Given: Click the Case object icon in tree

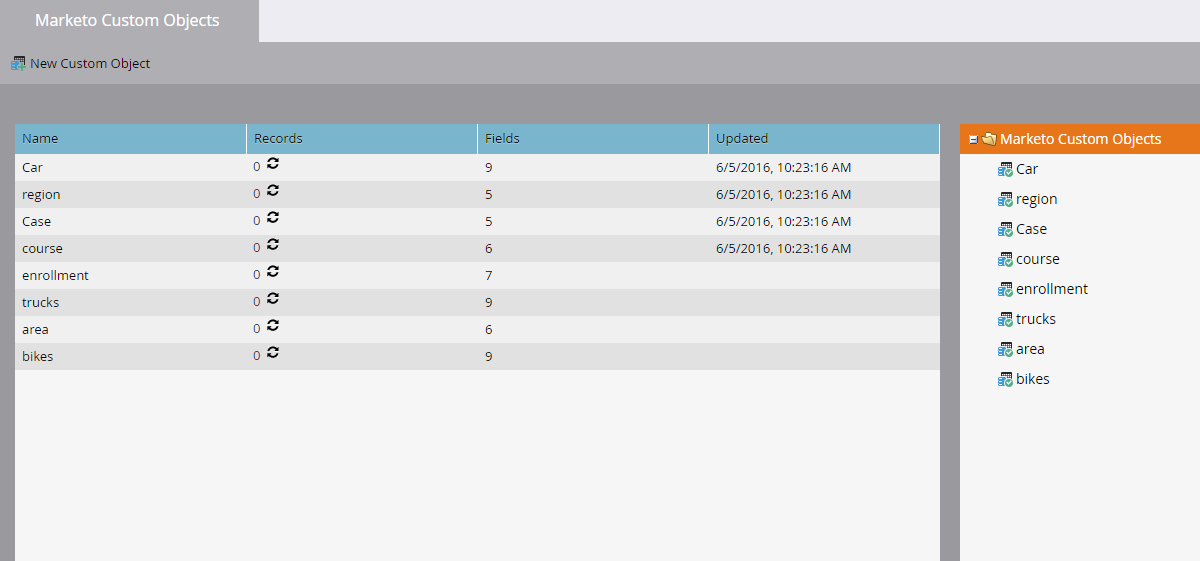Looking at the screenshot, I should 1006,229.
